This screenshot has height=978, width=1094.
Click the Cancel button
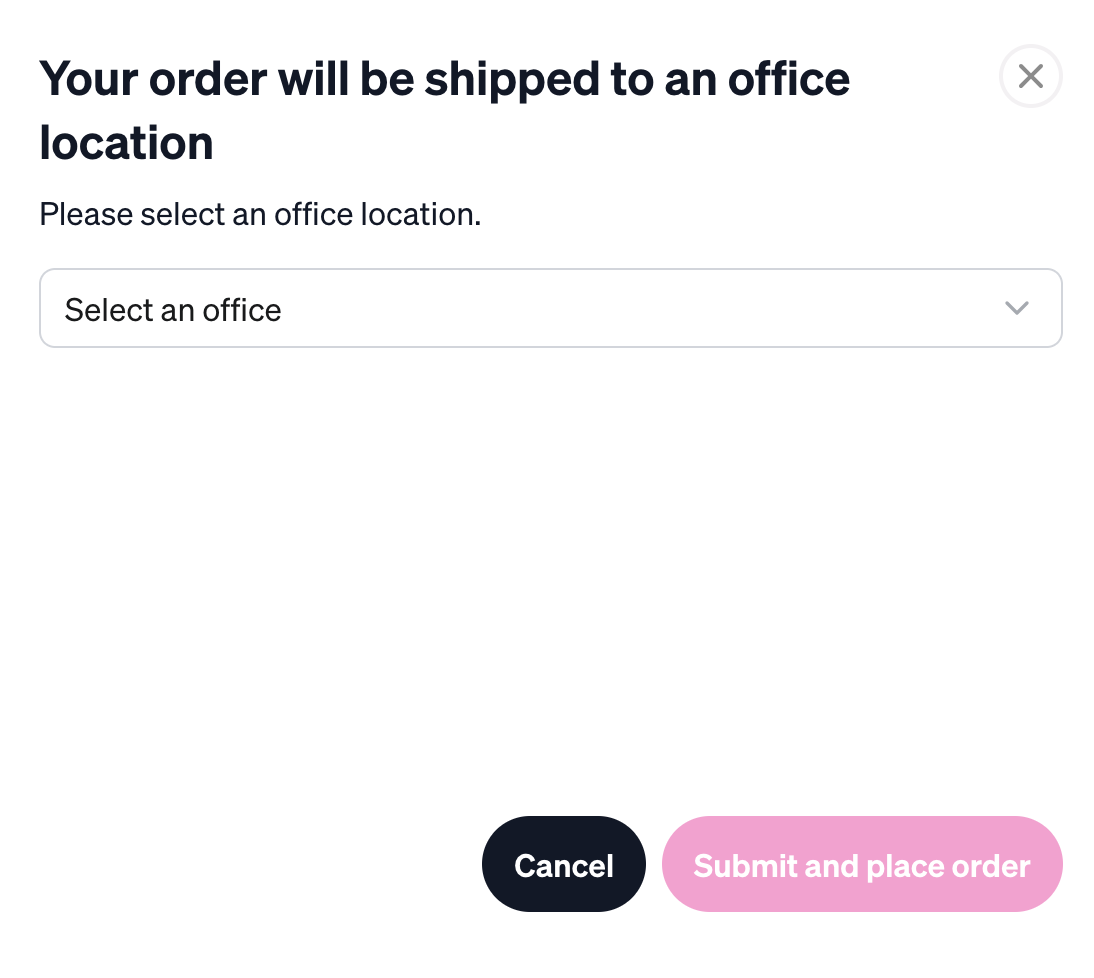pos(564,864)
